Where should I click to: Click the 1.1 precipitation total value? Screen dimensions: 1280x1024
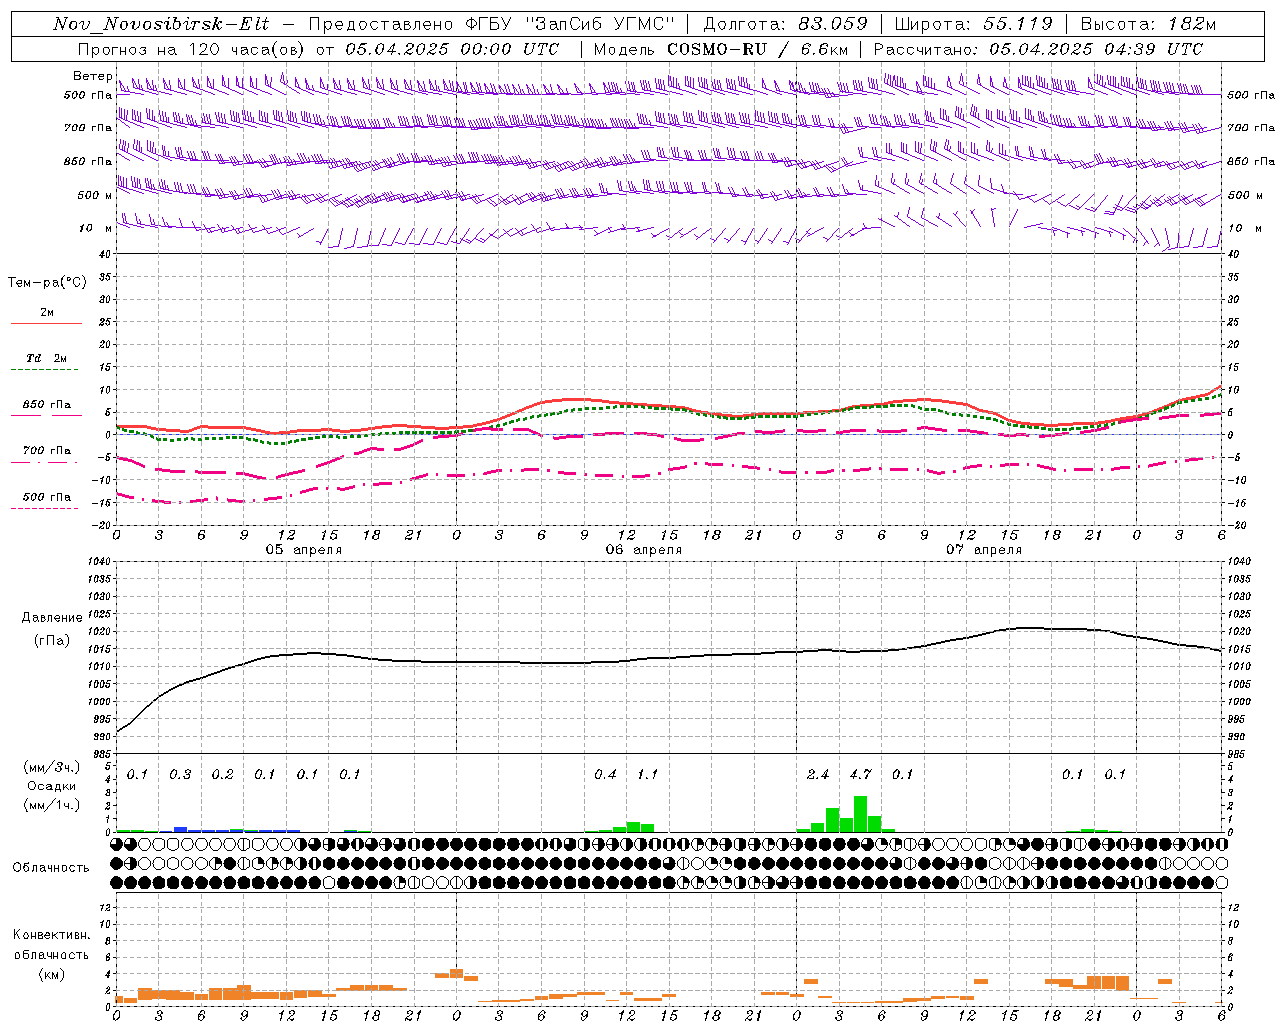coord(647,774)
